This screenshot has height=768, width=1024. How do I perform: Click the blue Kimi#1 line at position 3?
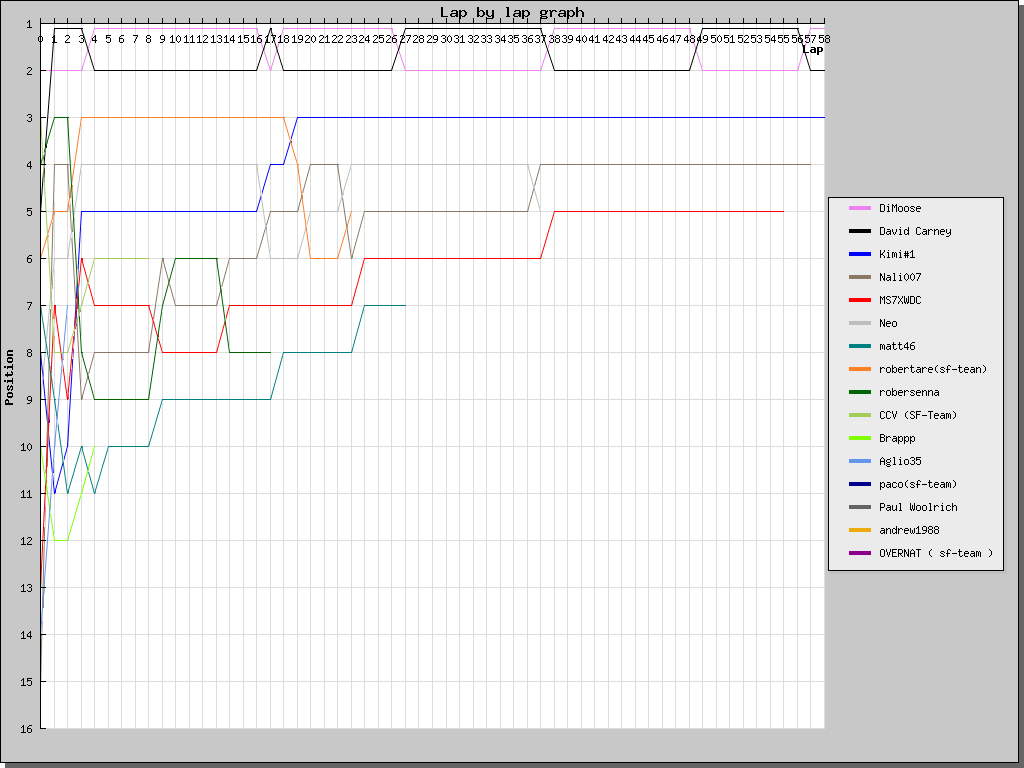click(x=562, y=118)
